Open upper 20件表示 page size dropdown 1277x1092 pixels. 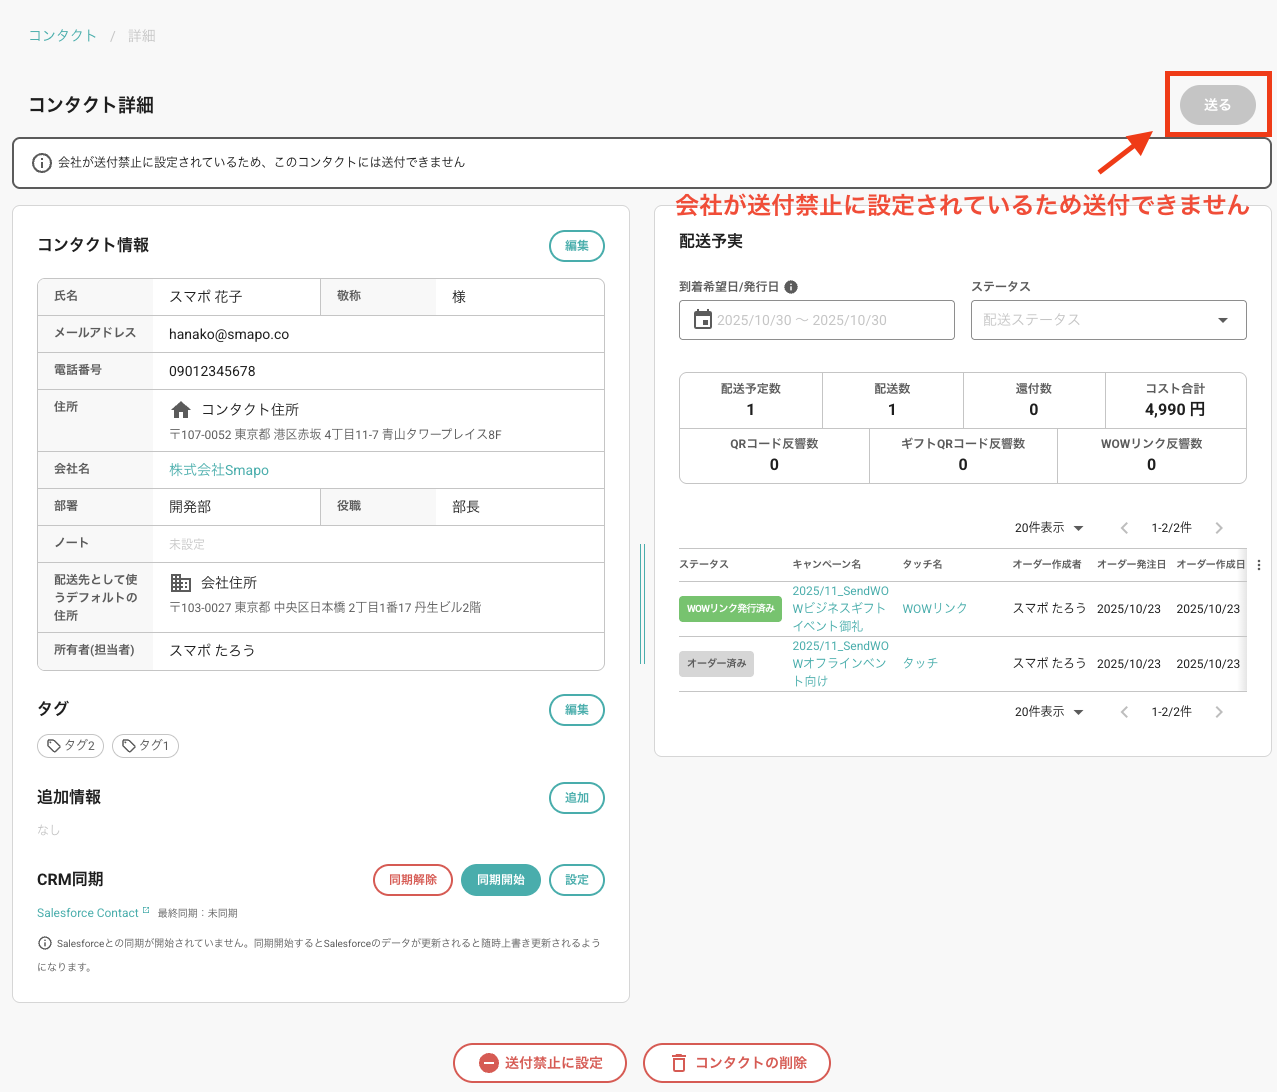tap(1049, 528)
